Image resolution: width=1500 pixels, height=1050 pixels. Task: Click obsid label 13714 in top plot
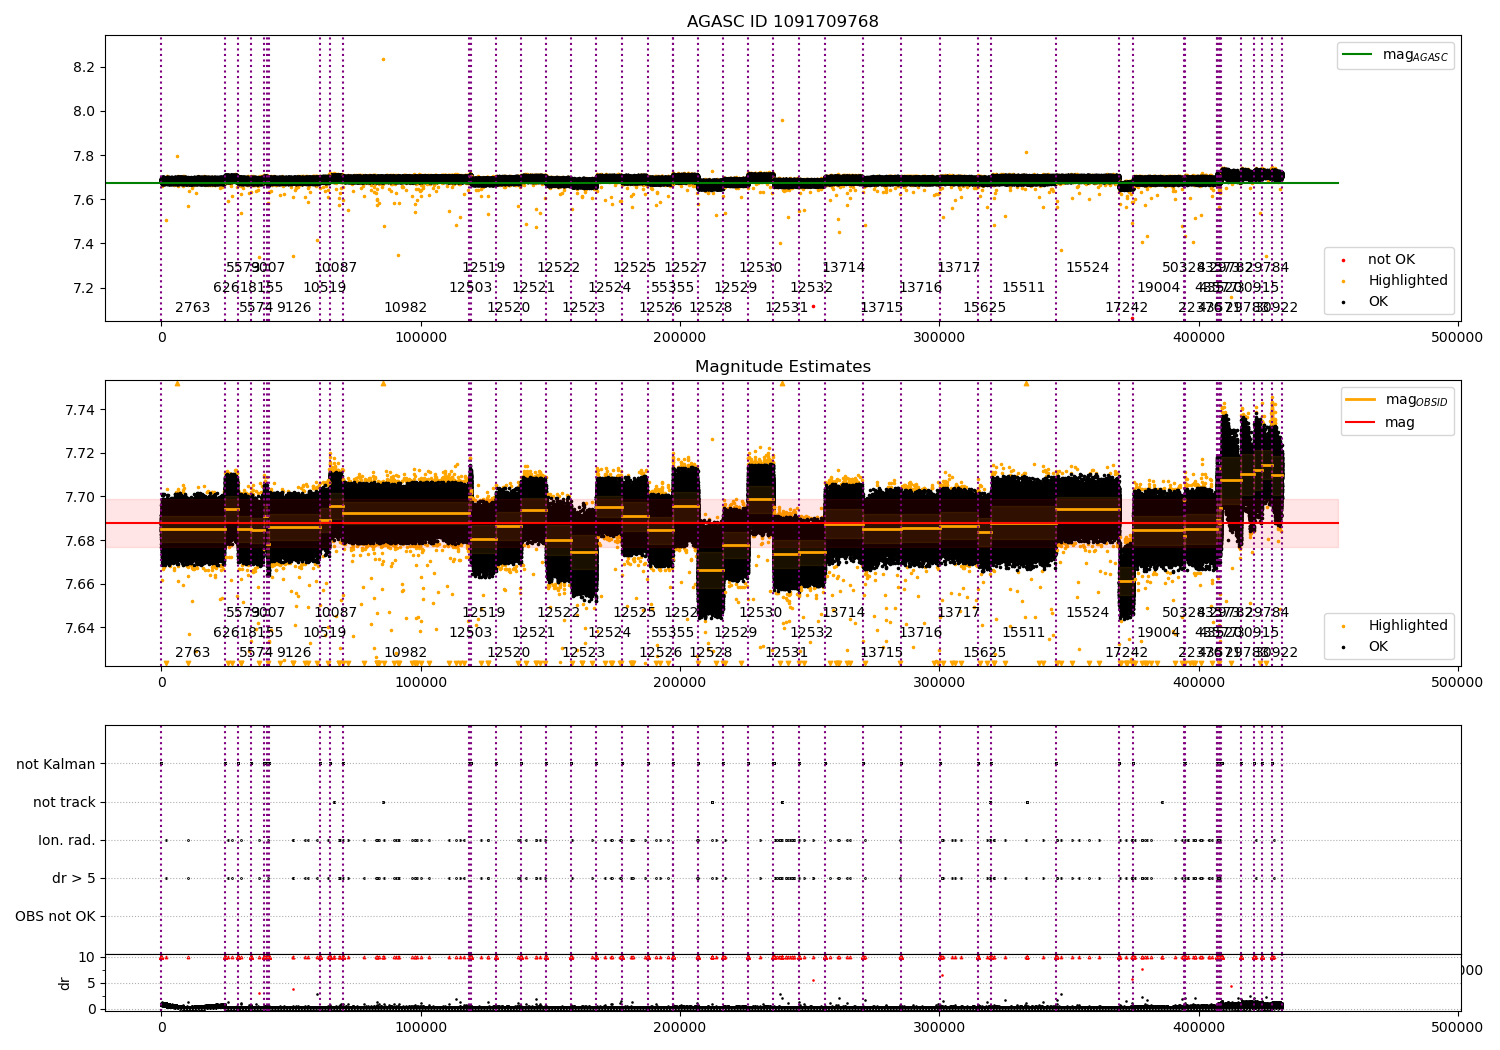844,268
